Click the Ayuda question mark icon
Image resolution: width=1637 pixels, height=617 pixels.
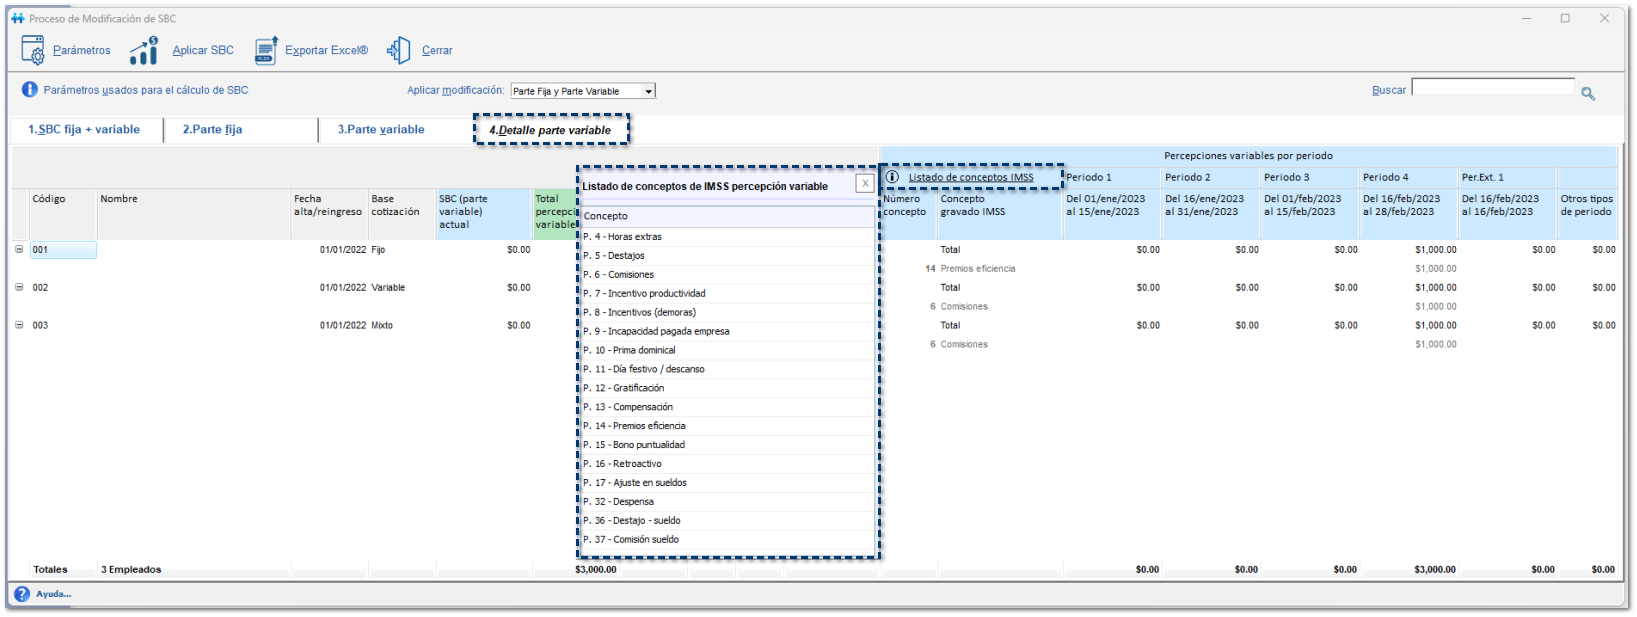tap(22, 594)
